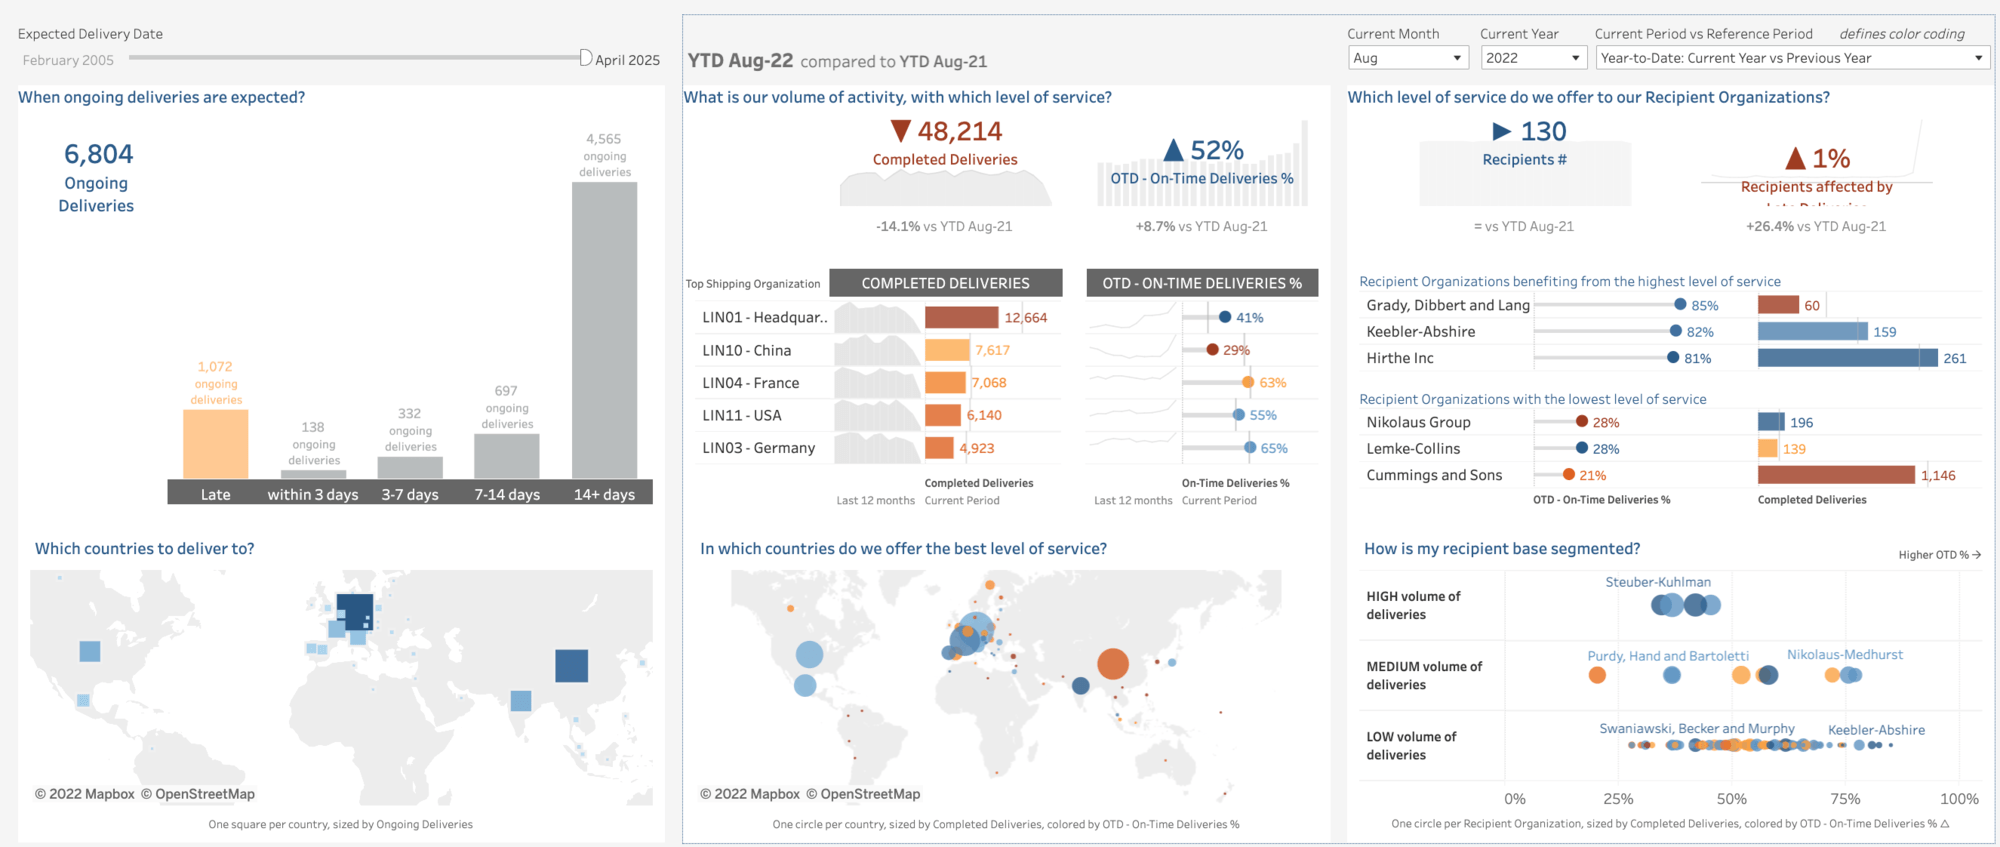
Task: Click the LIN01 - Headquarters completed deliveries bar
Action: 961,318
